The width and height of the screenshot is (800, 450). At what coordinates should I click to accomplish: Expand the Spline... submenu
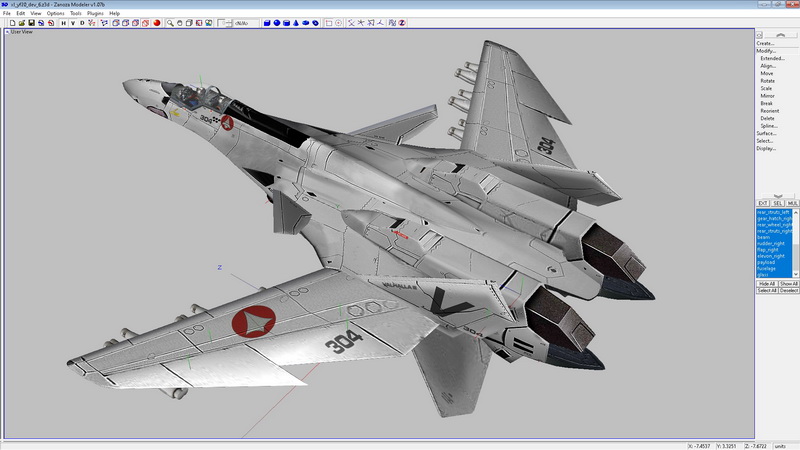click(769, 126)
